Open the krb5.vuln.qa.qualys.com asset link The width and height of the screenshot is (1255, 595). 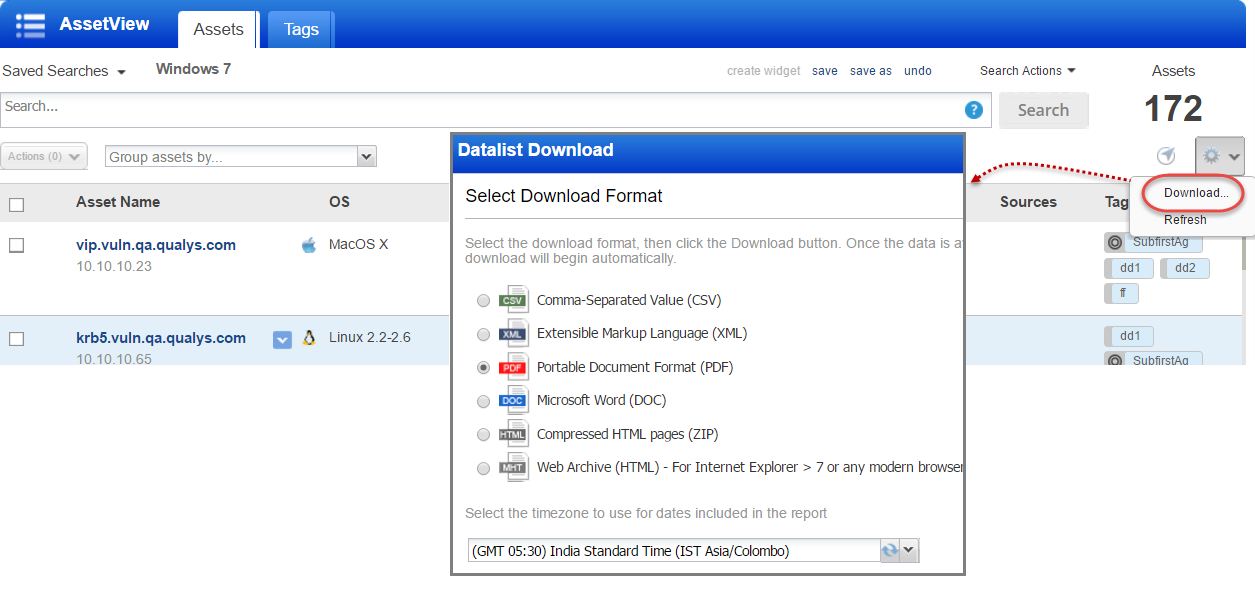tap(161, 338)
